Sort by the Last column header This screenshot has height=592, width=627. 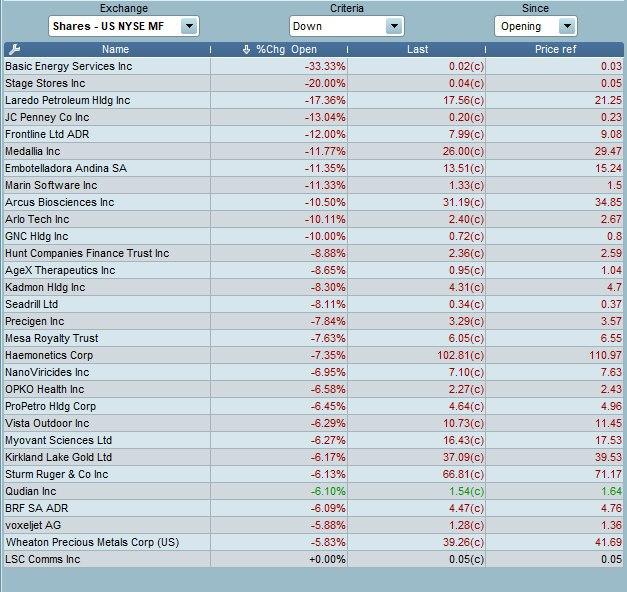tap(417, 50)
